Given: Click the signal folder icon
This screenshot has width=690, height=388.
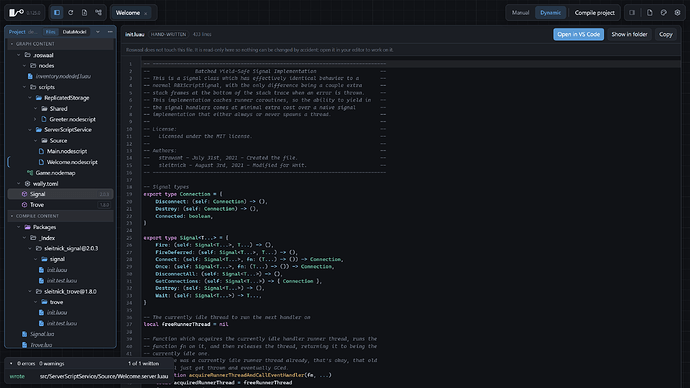Looking at the screenshot, I should tap(44, 259).
